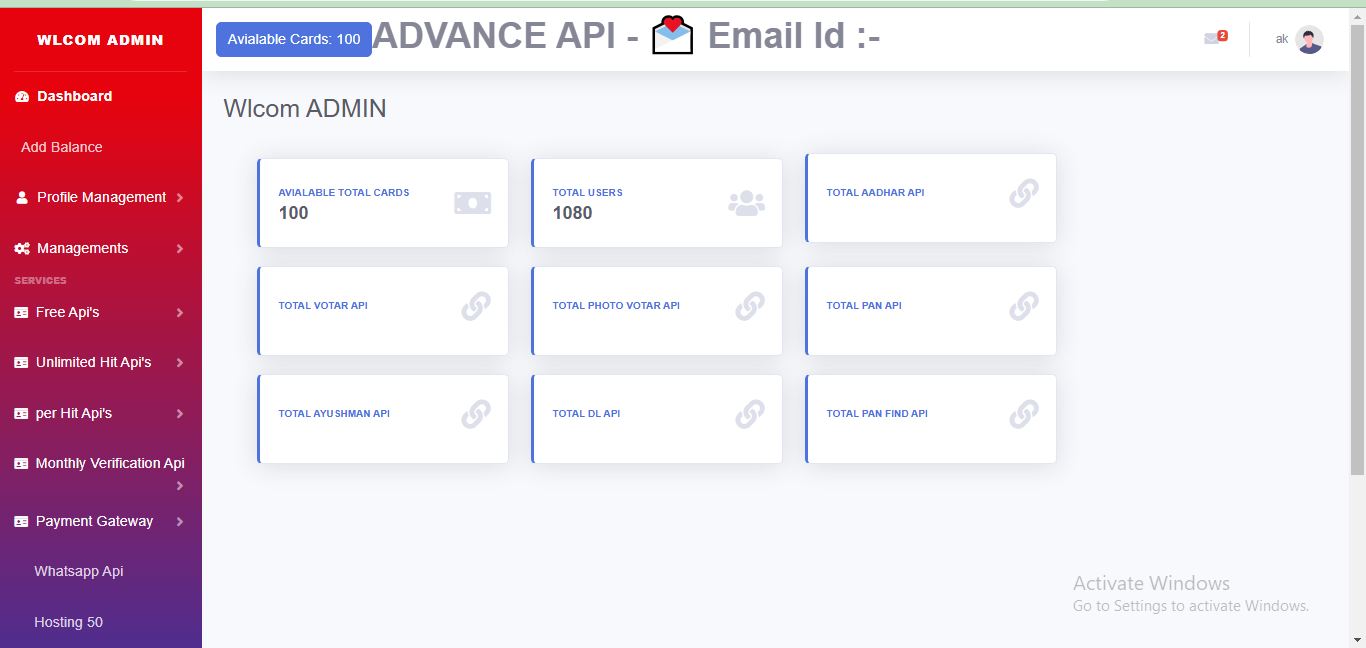
Task: Open Whatsapp Api sidebar link
Action: [79, 571]
